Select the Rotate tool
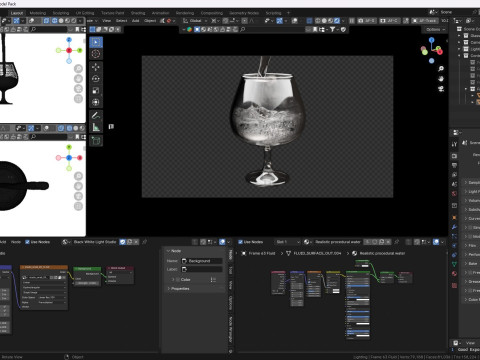The width and height of the screenshot is (480, 360). 96,79
